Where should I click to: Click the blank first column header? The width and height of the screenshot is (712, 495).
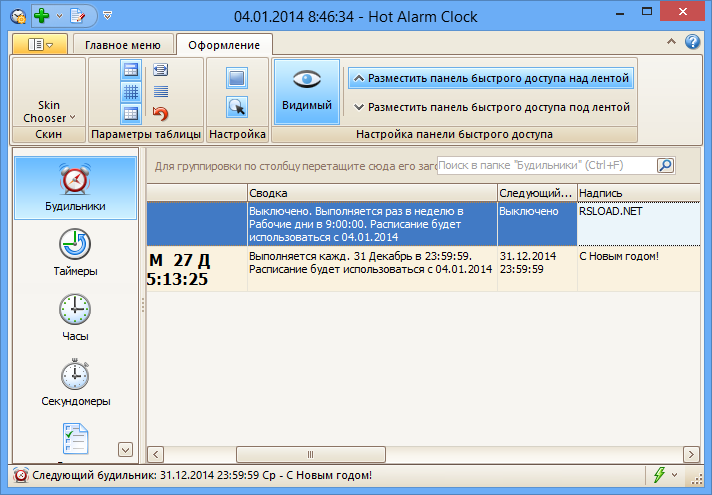click(x=197, y=193)
